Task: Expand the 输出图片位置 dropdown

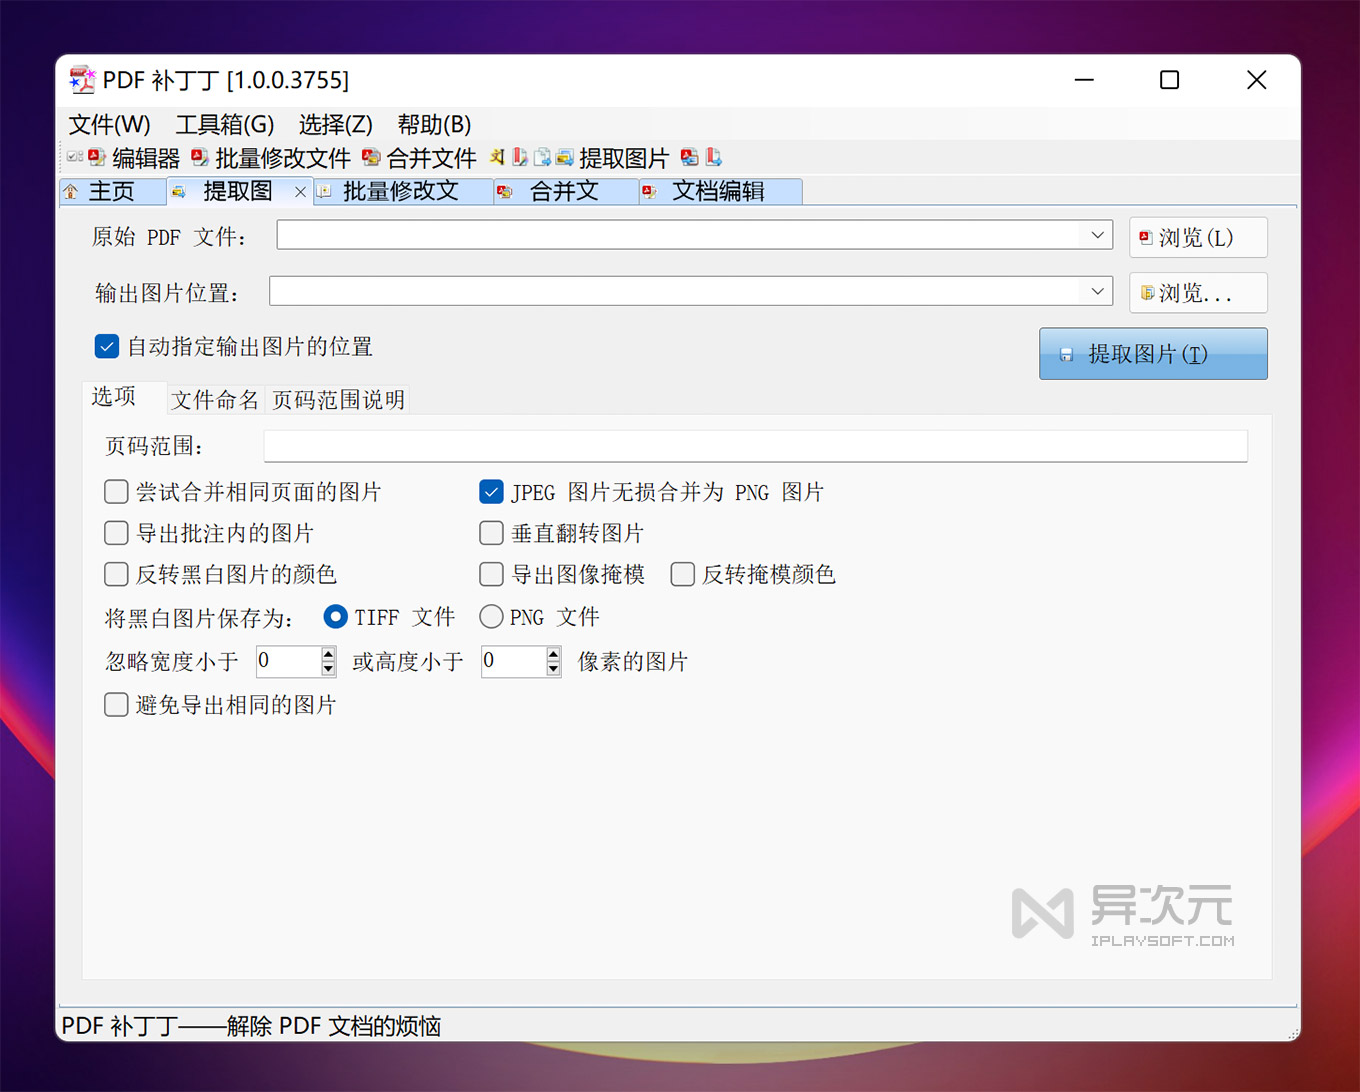Action: tap(1097, 291)
